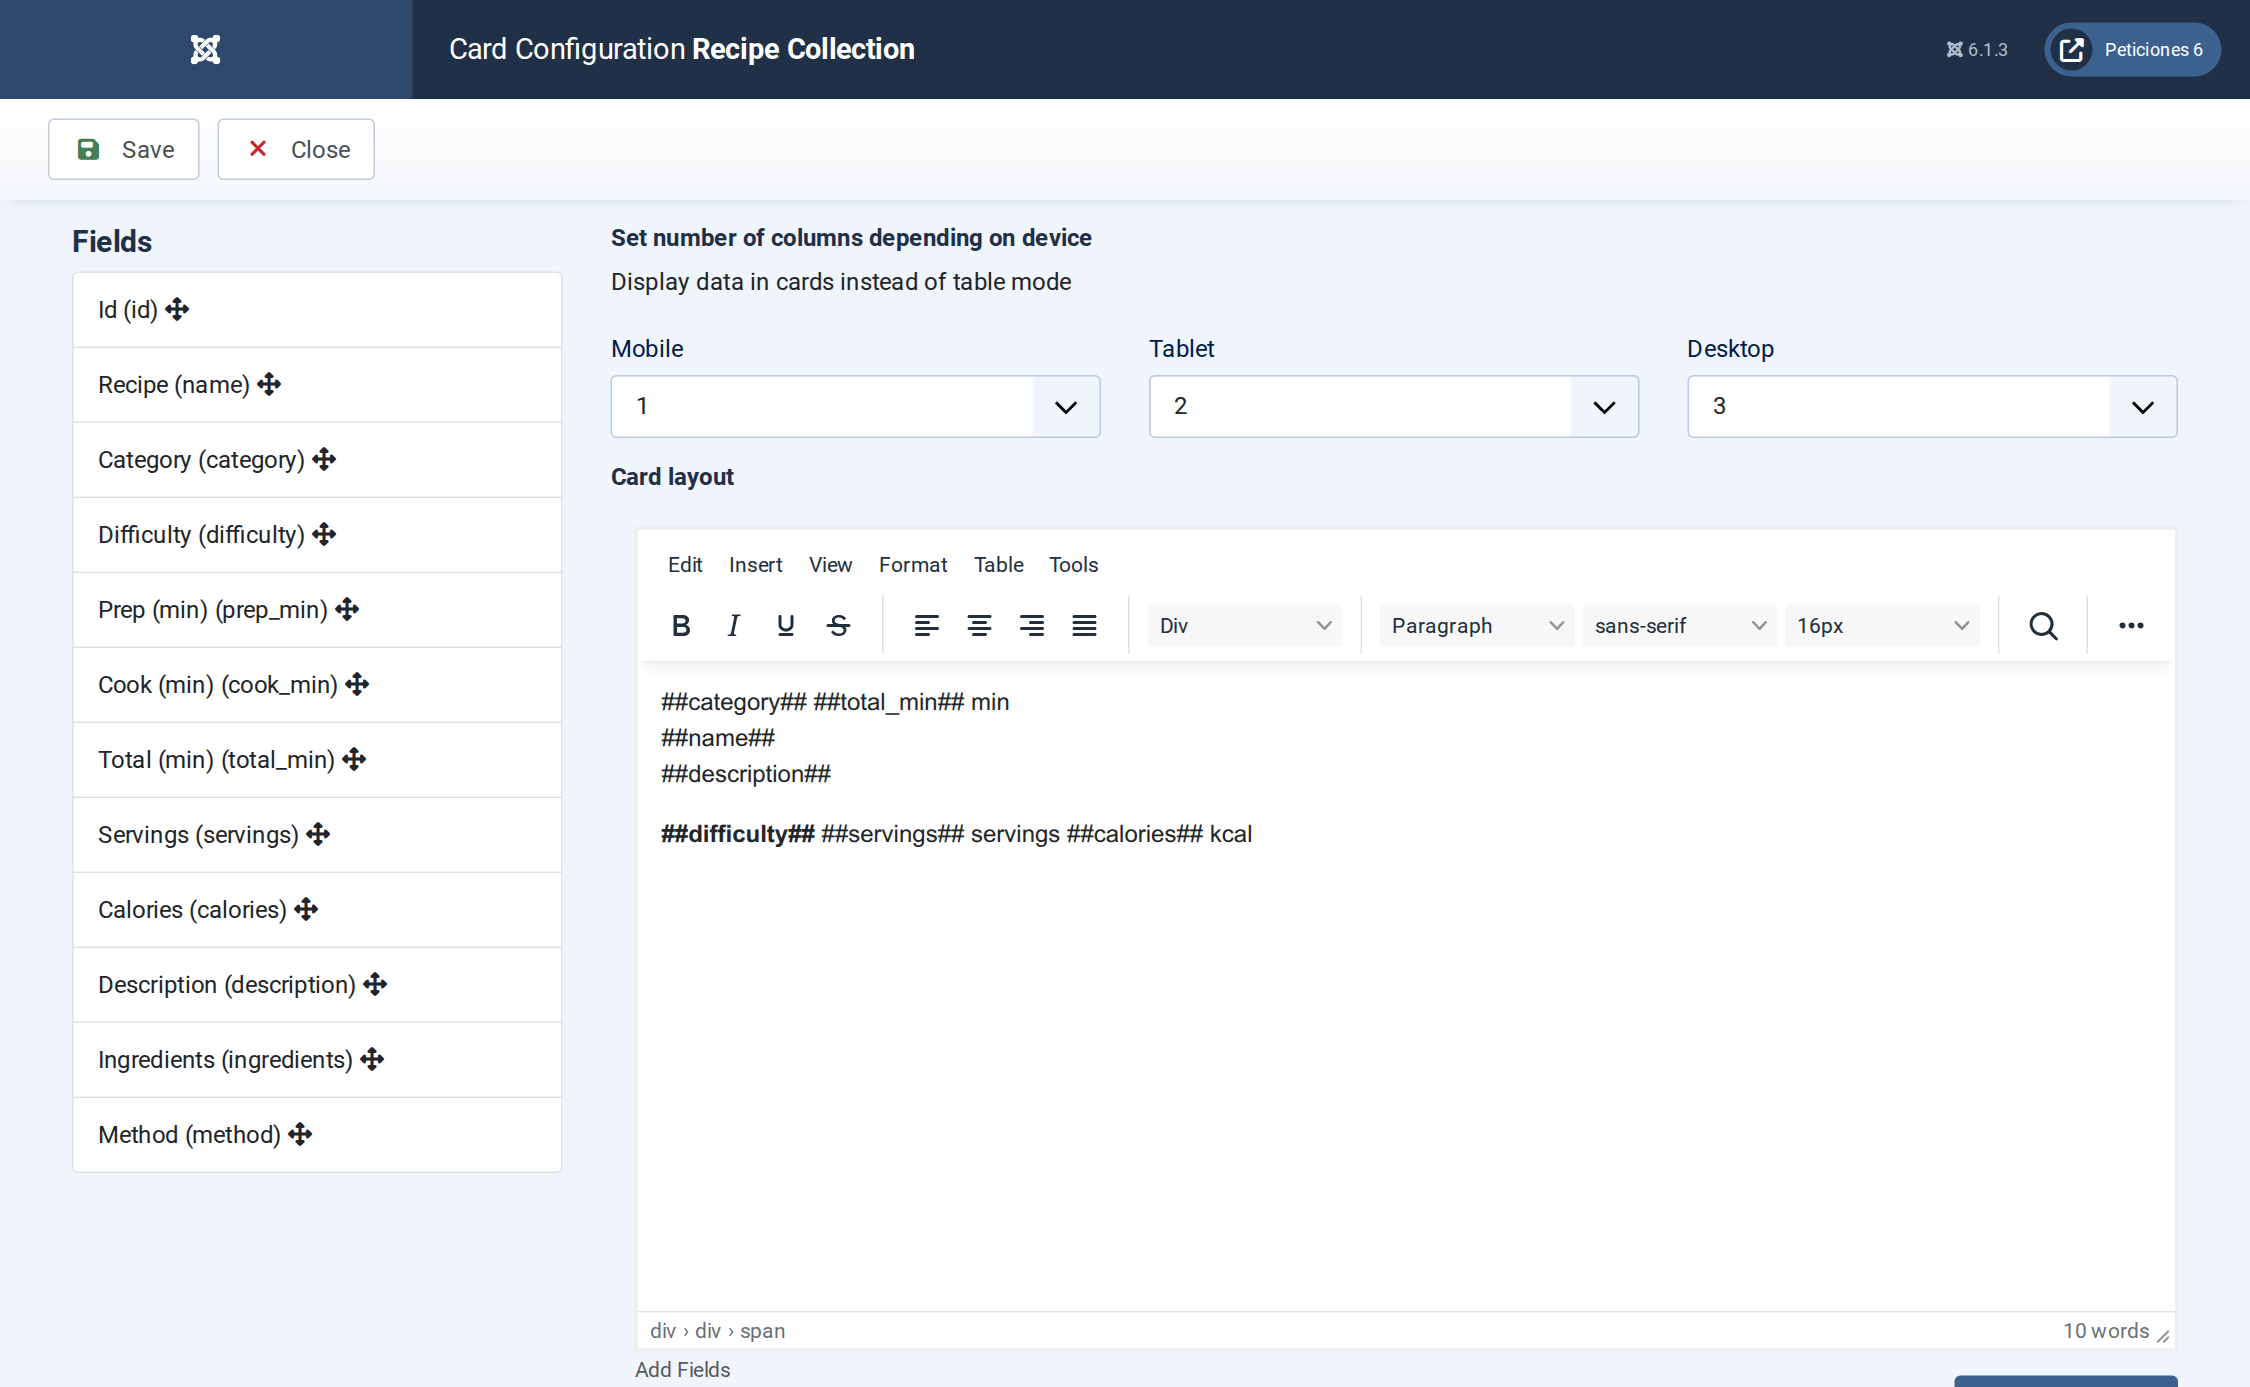Click the ##name## placeholder text
The width and height of the screenshot is (2250, 1387).
718,738
